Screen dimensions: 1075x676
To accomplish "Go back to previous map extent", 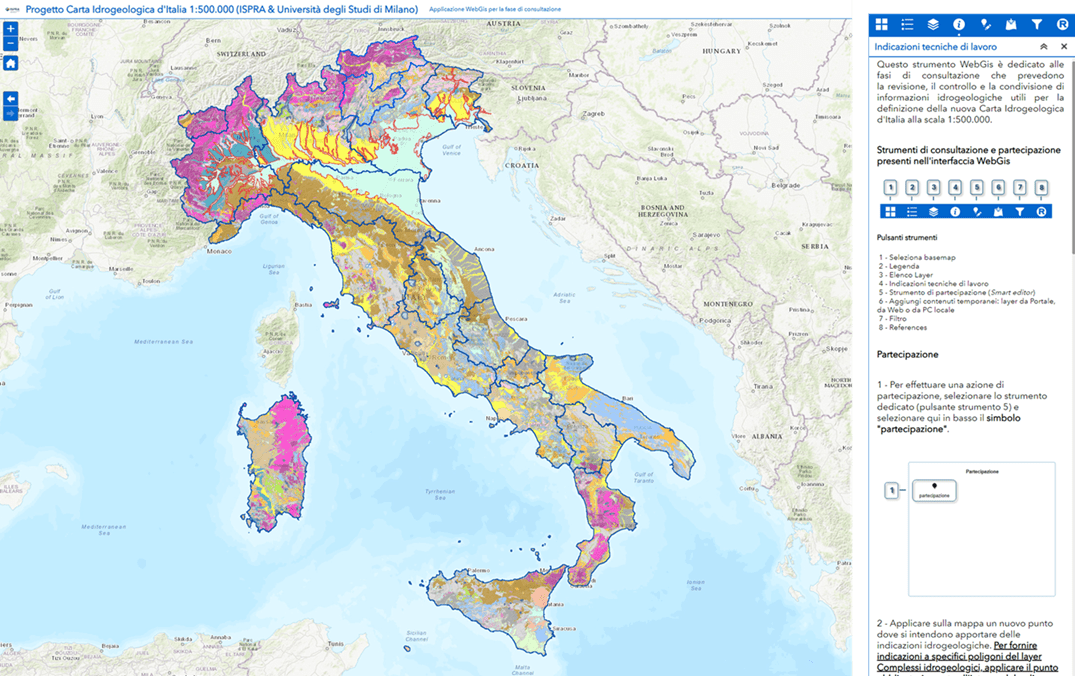I will coord(11,98).
